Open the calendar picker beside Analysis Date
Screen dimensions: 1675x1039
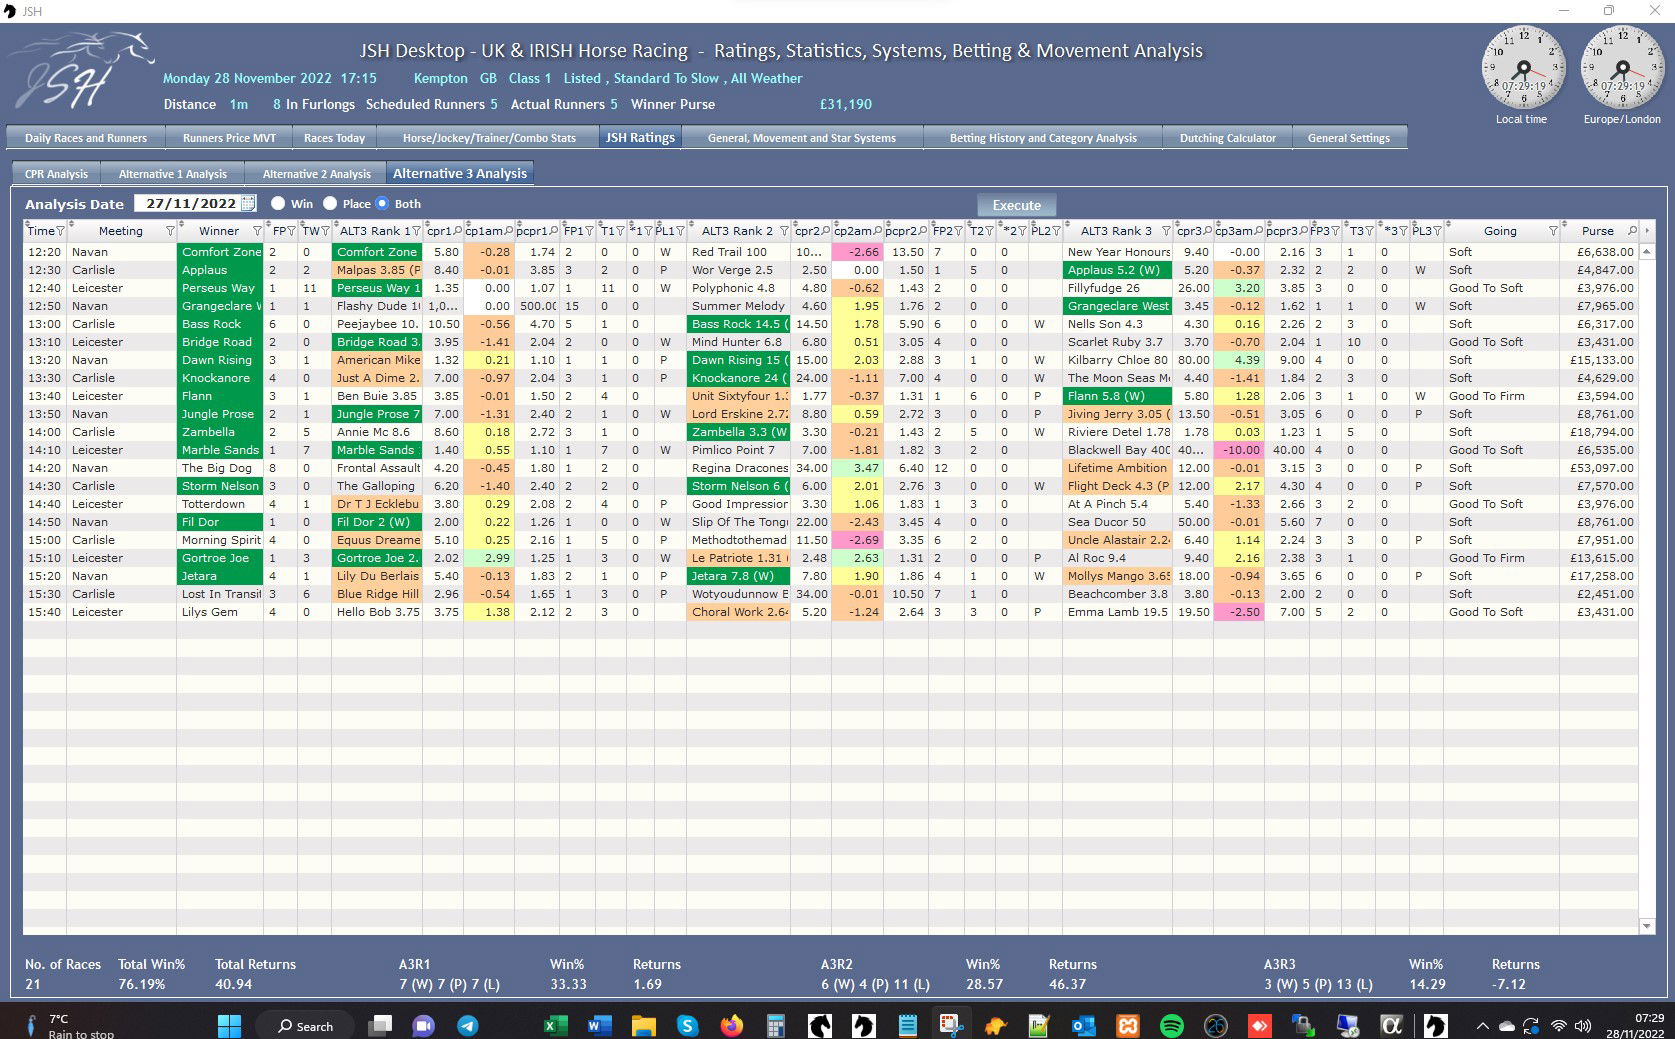point(248,203)
